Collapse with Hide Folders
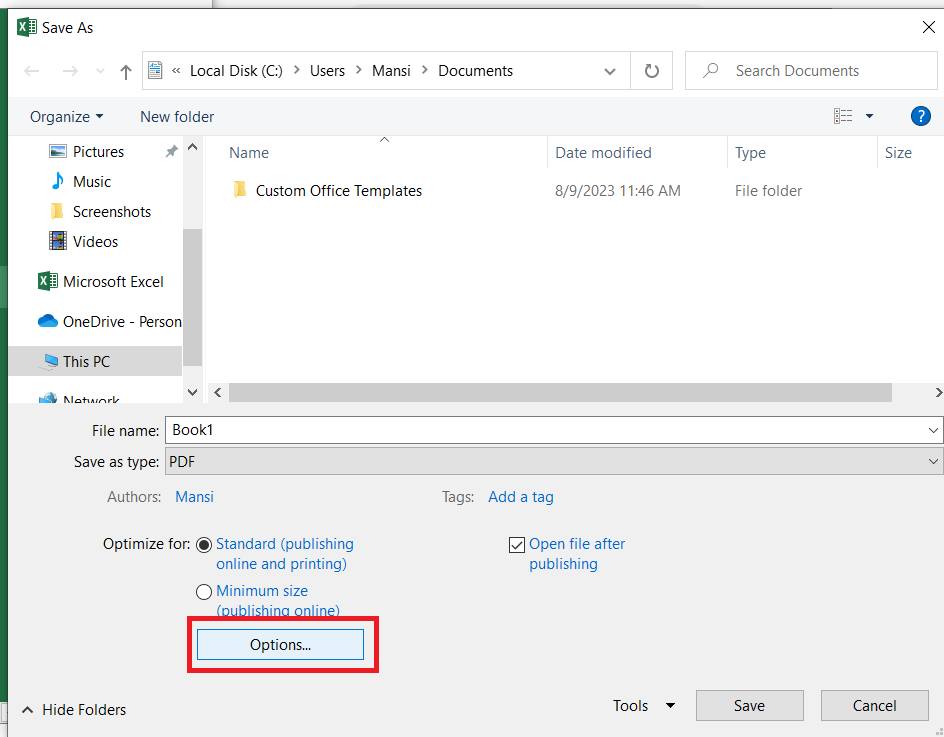This screenshot has width=944, height=737. tap(74, 710)
